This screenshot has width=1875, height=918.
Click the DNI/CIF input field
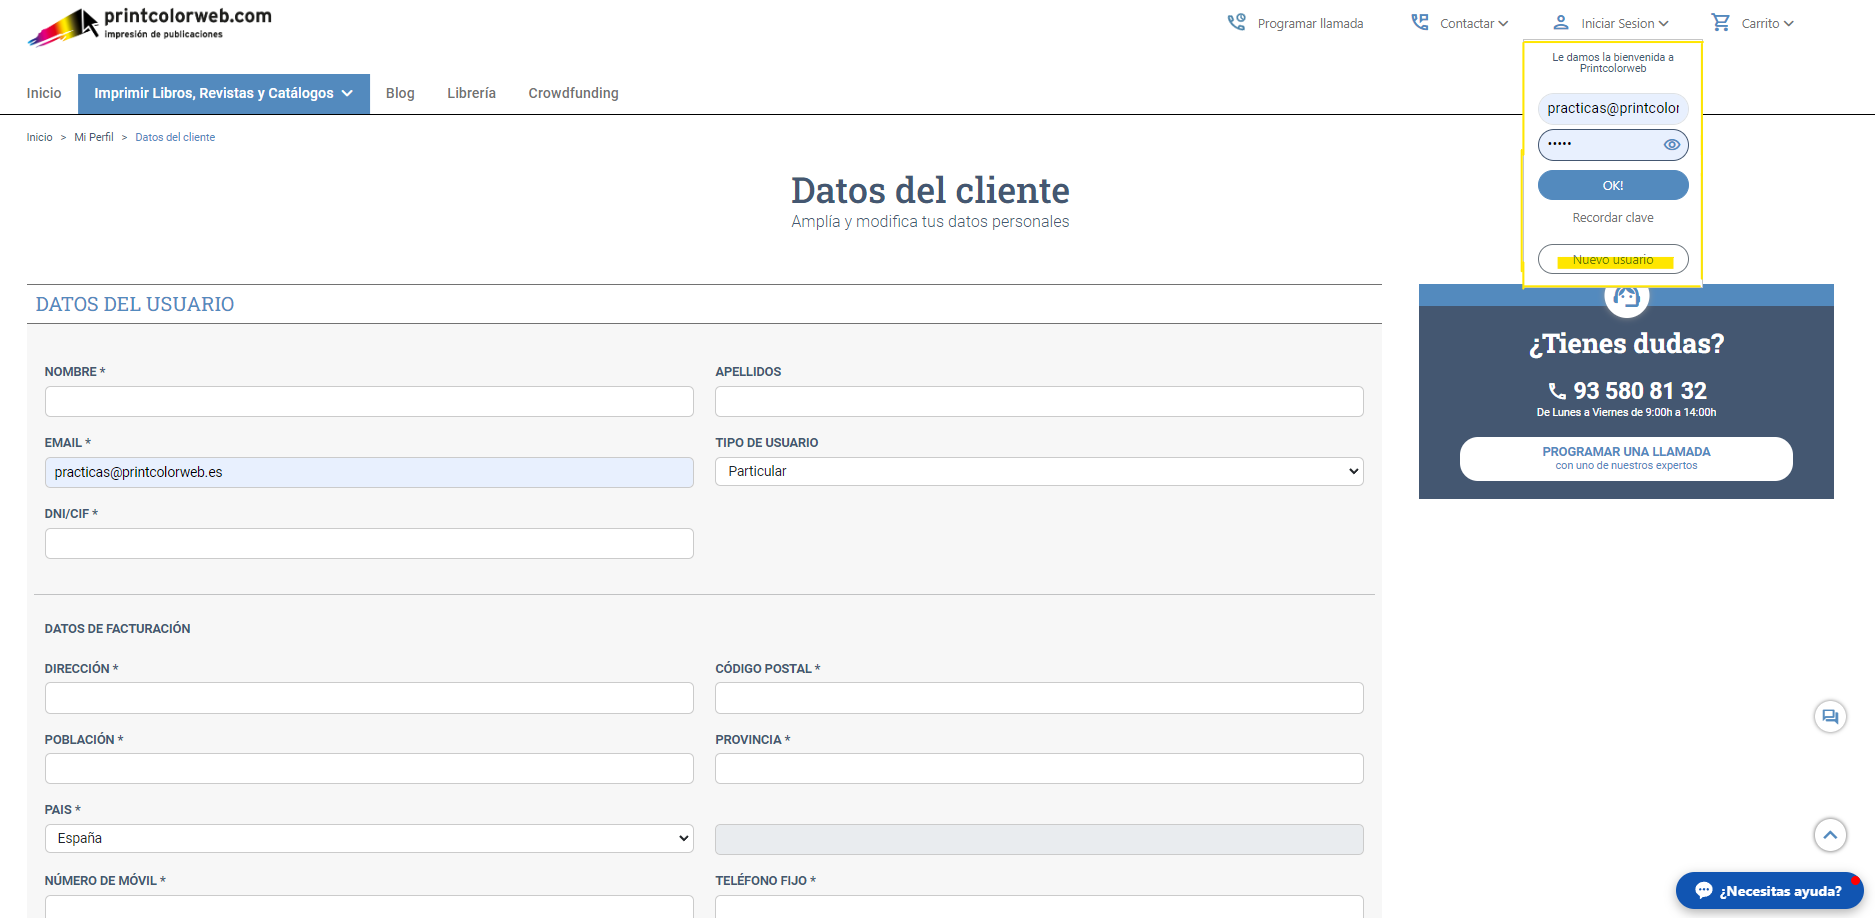point(369,543)
